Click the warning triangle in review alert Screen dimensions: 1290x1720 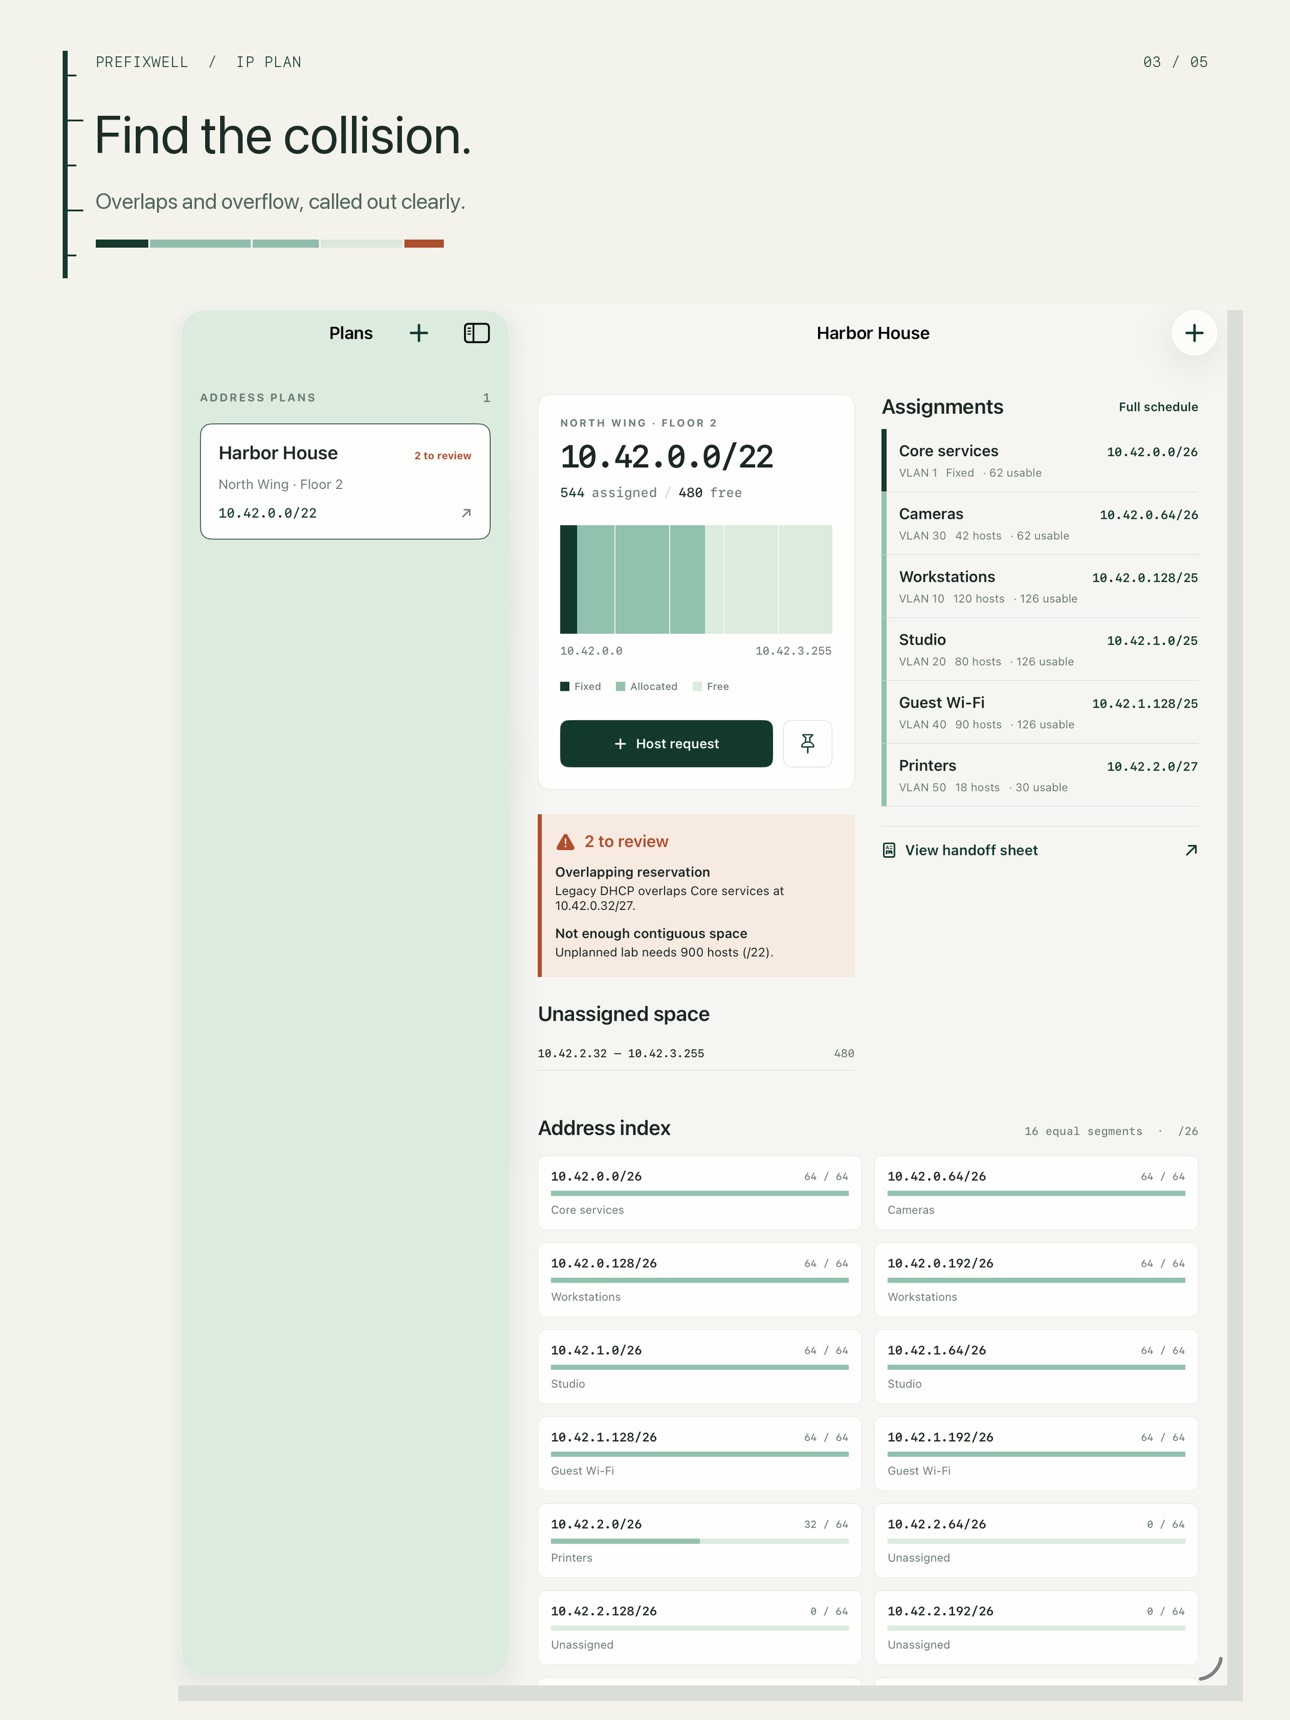pyautogui.click(x=565, y=842)
